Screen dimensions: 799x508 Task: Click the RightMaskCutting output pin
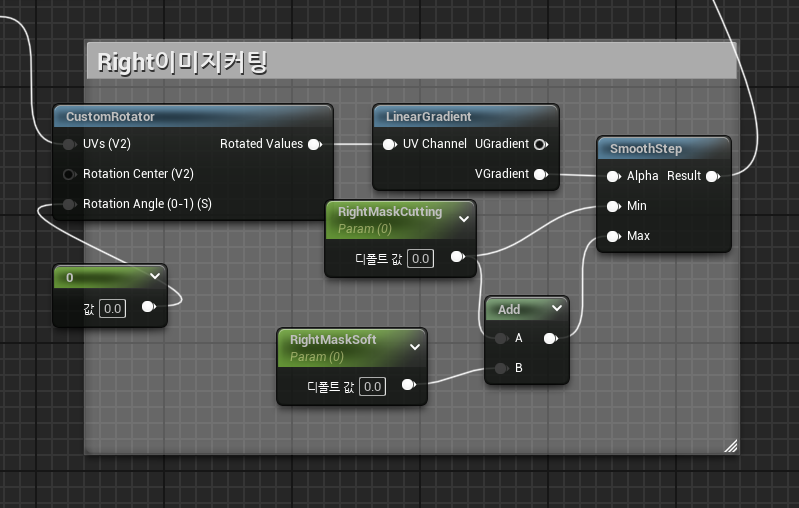[458, 256]
